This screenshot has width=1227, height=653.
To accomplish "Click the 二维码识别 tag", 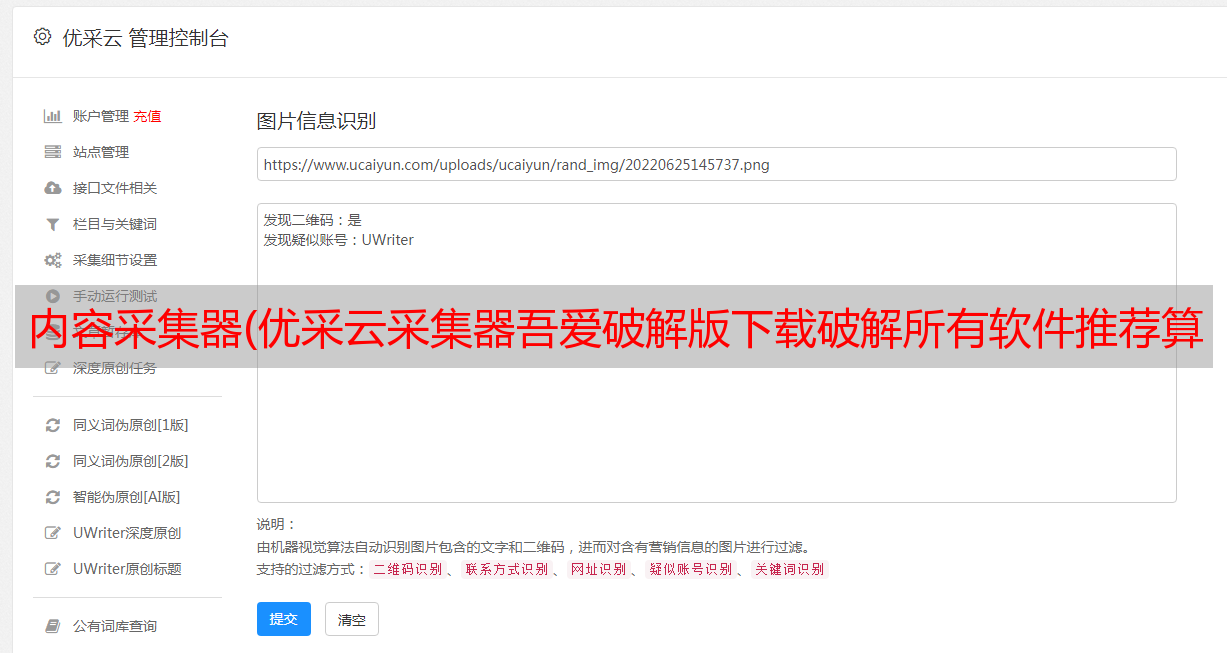I will (x=407, y=569).
